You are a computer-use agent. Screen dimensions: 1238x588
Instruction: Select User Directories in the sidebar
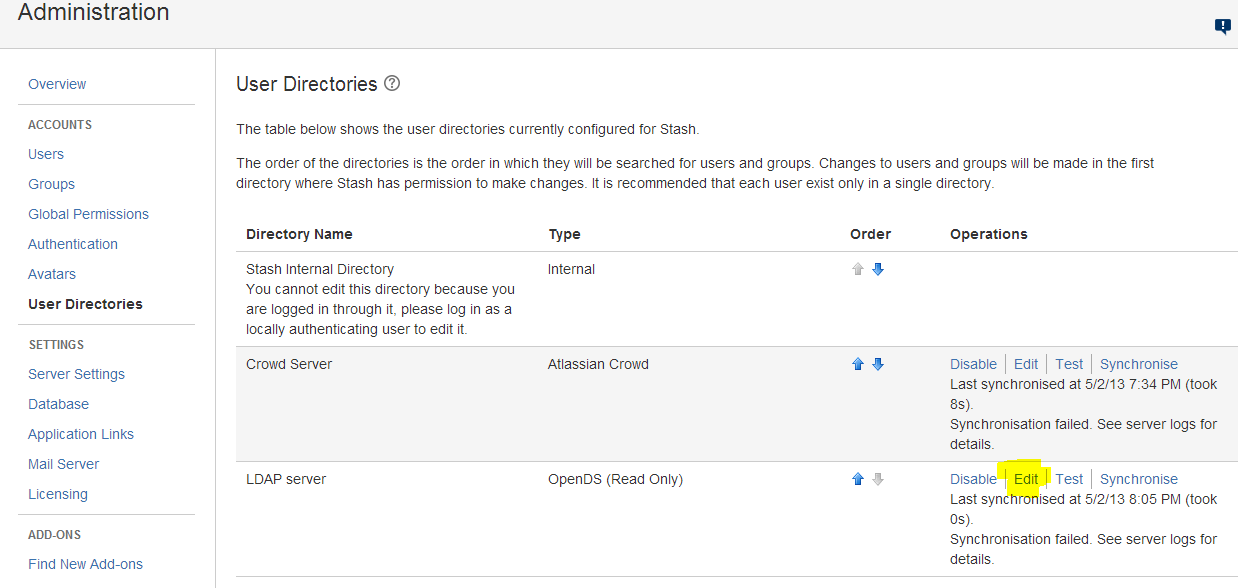85,304
